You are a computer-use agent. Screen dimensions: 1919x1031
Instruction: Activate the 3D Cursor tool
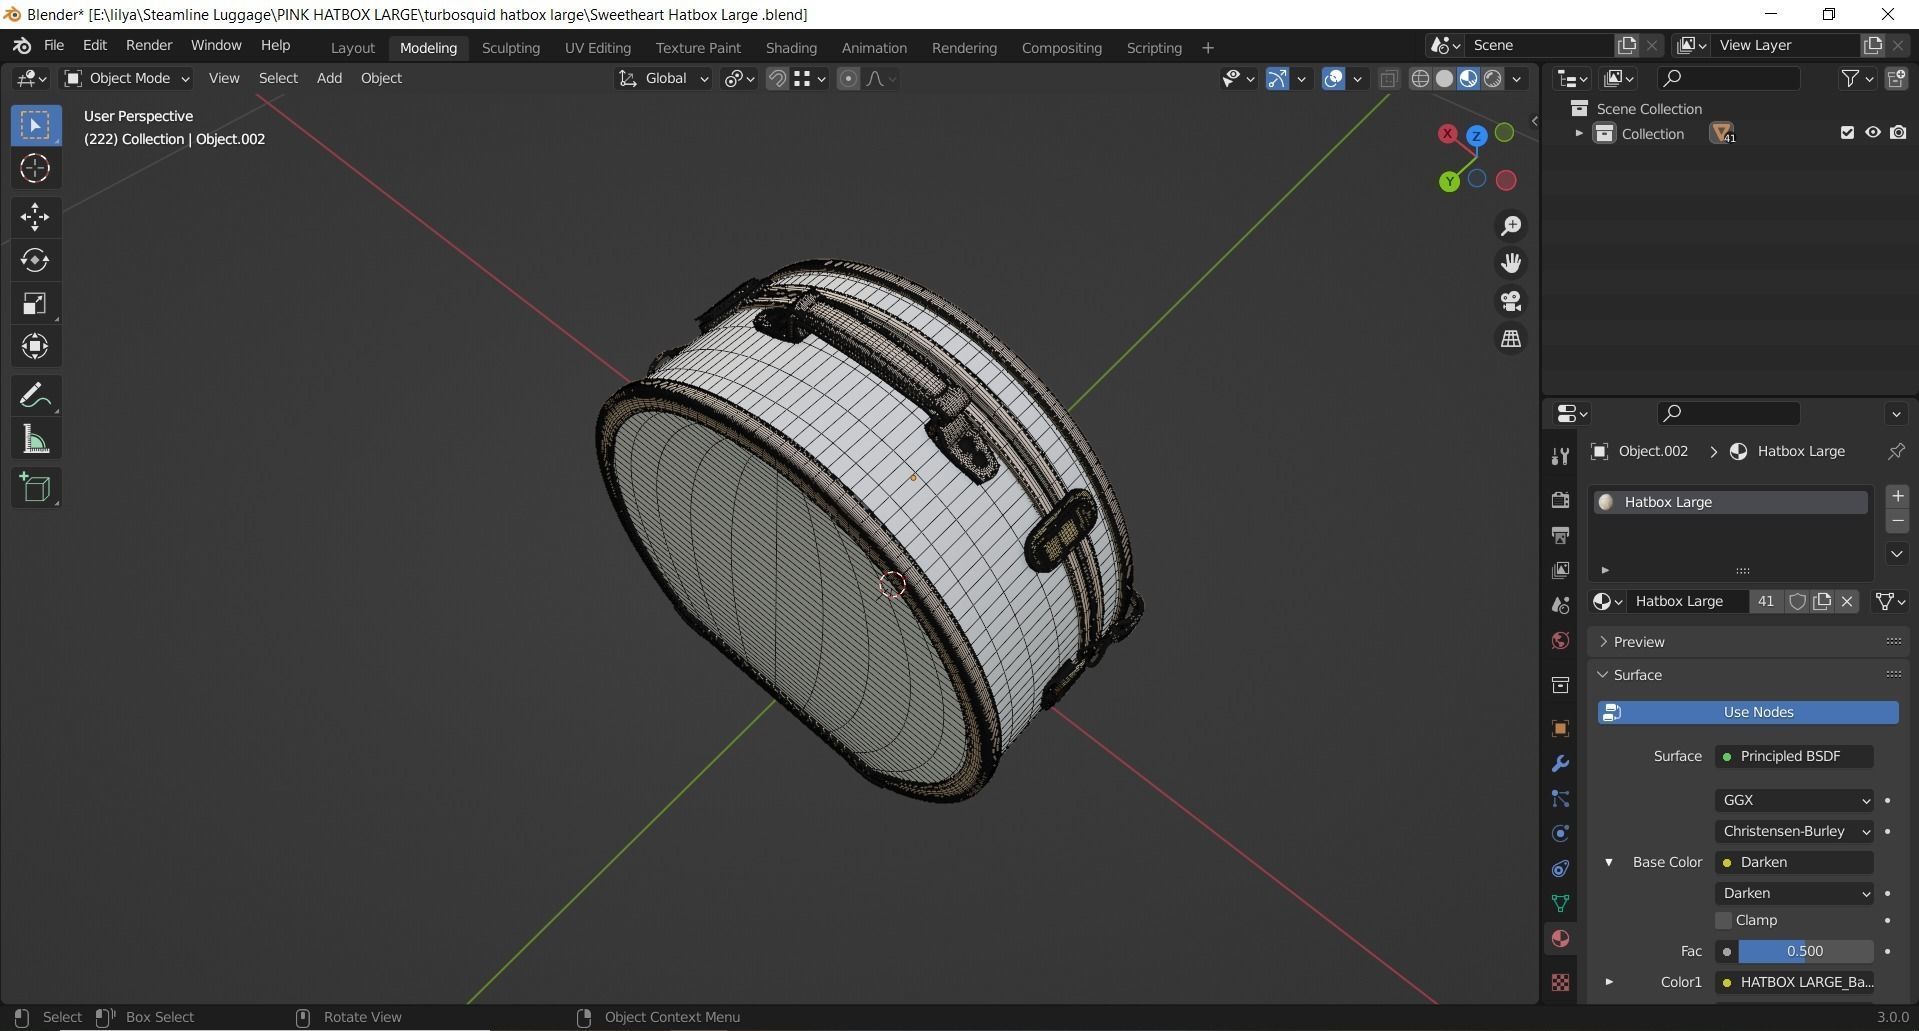35,169
